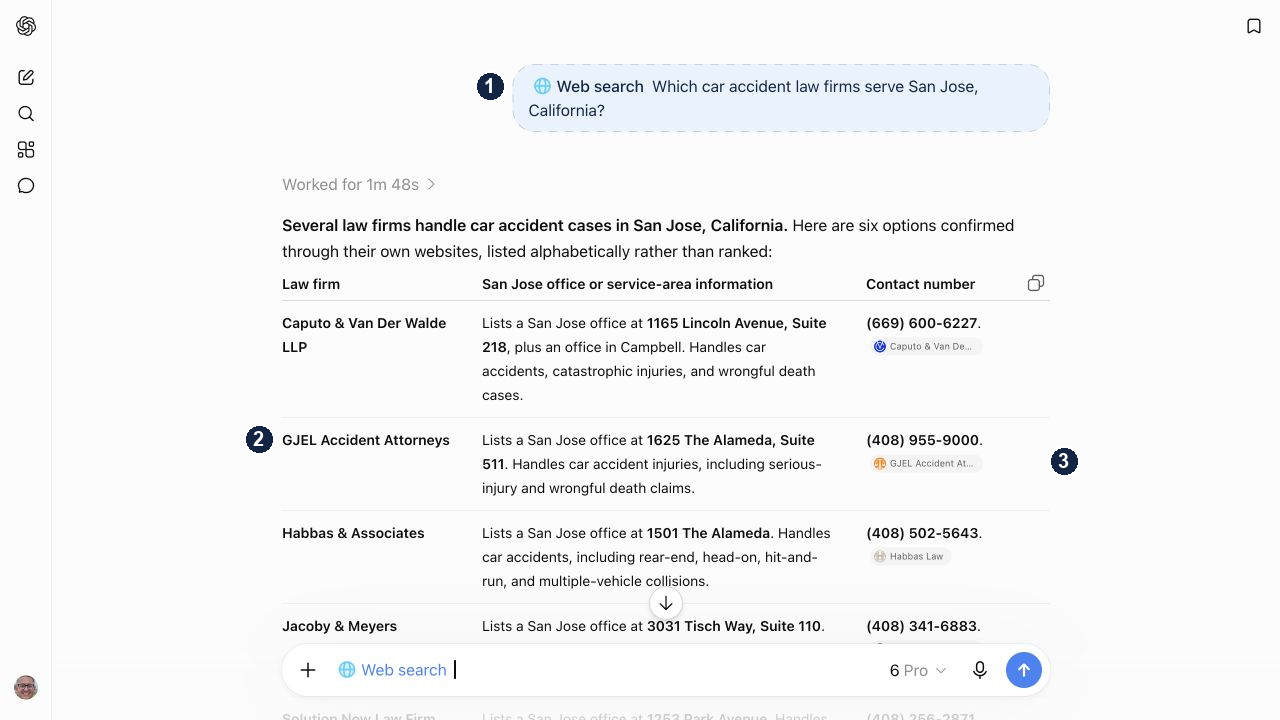Open the ChatGPT logo home icon

coord(26,26)
